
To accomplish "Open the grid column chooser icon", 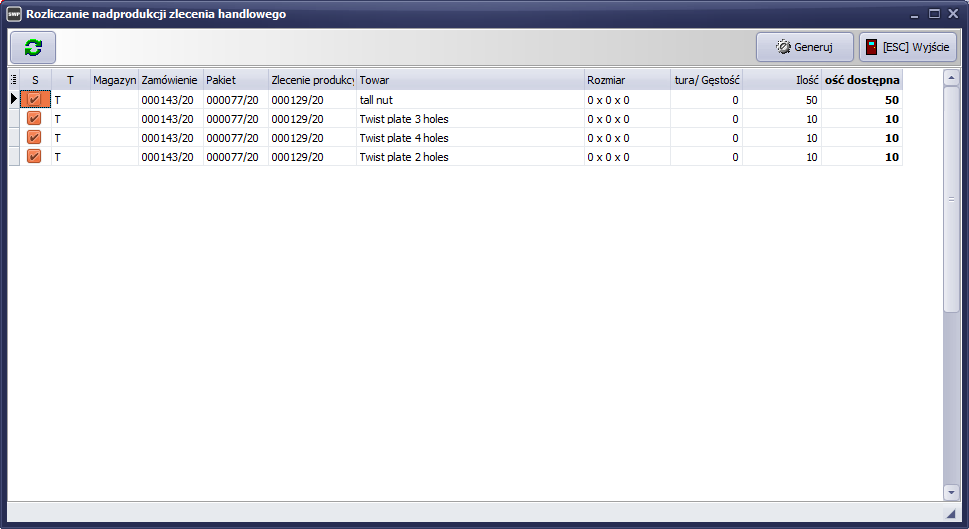I will [13, 79].
